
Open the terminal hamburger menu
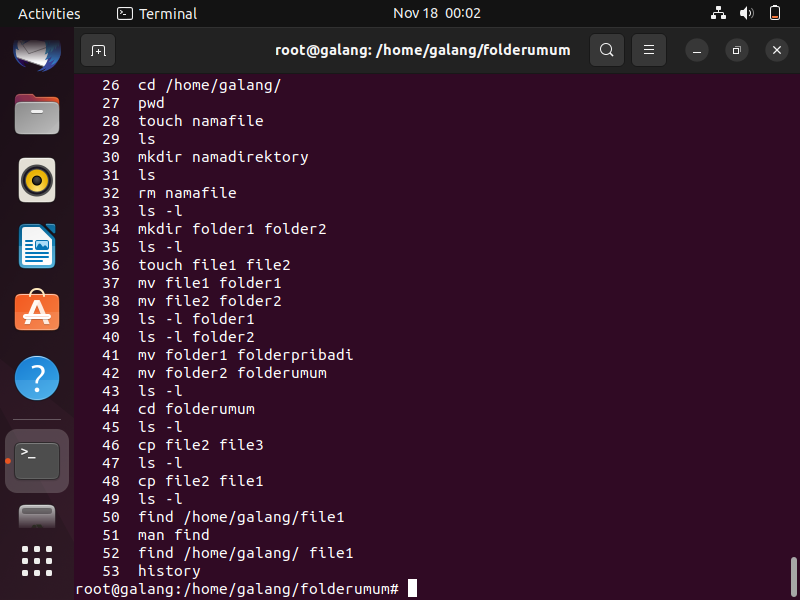coord(649,50)
